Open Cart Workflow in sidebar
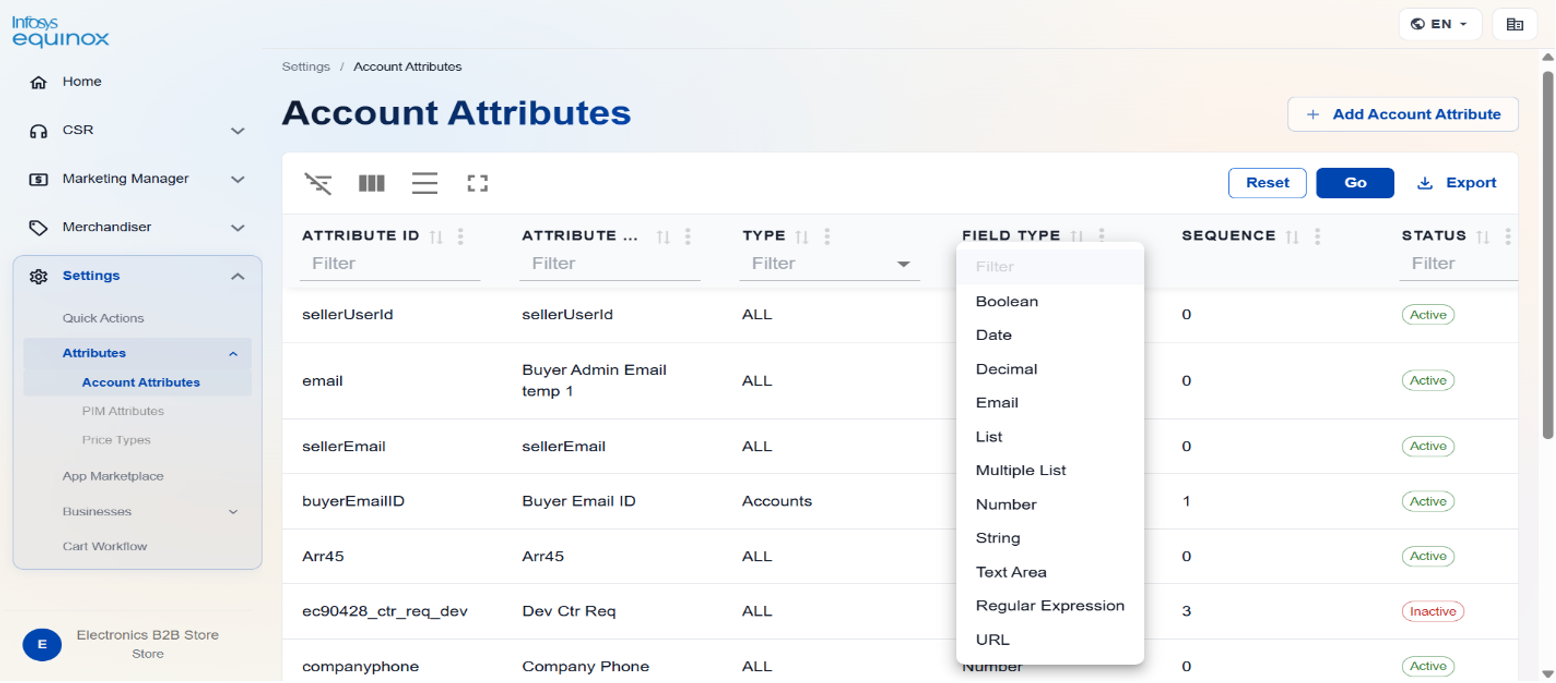 [x=105, y=547]
